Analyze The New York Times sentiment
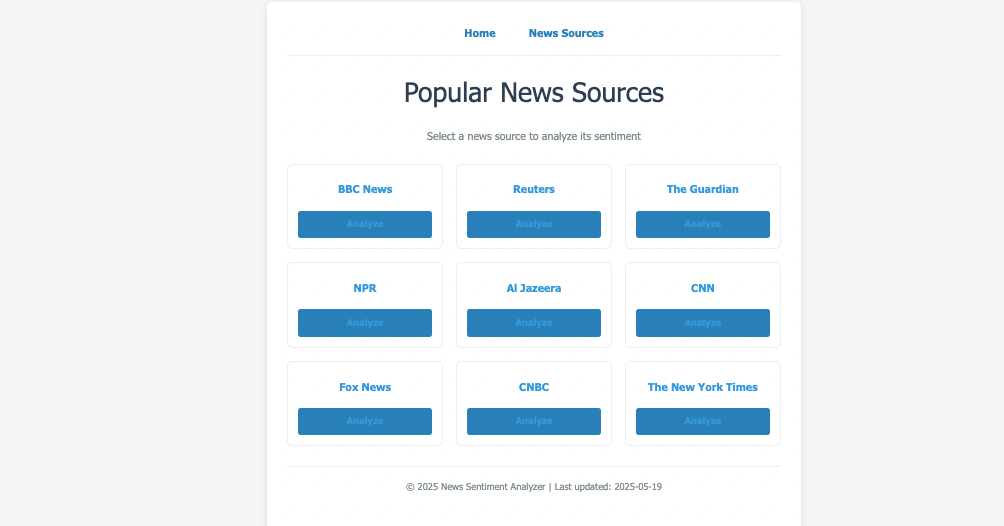Screen dimensions: 1004x526 pyautogui.click(x=703, y=422)
